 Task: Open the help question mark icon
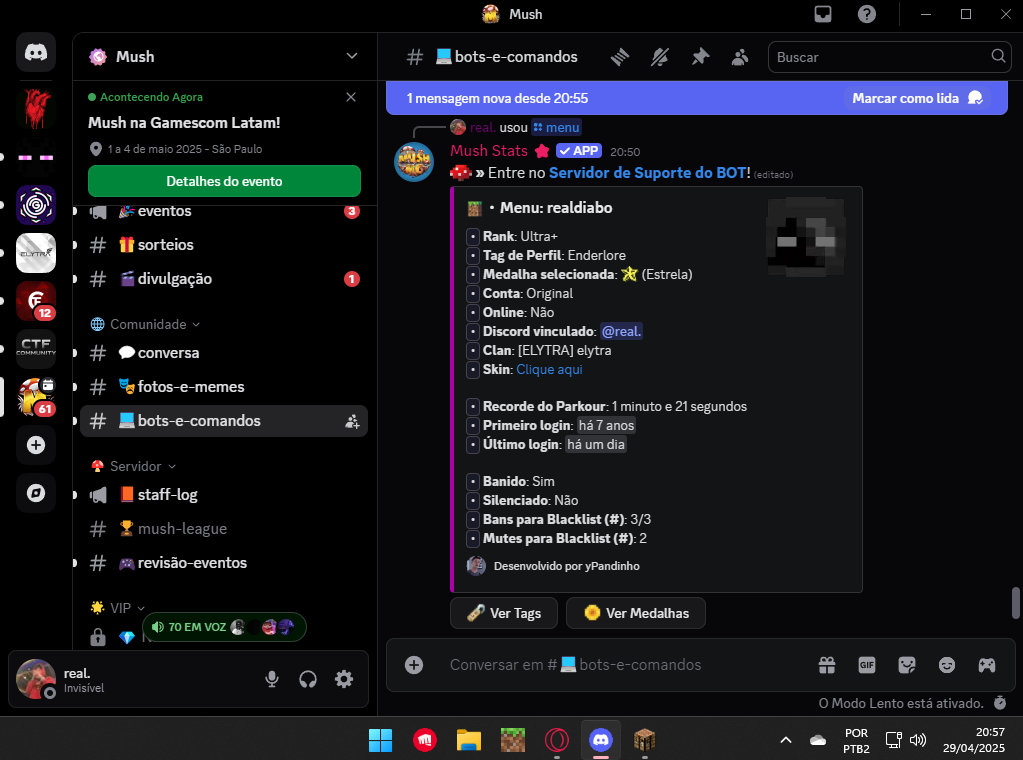[x=866, y=14]
